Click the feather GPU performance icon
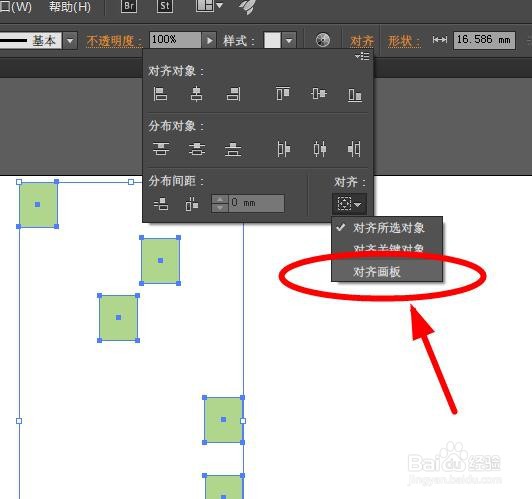This screenshot has width=532, height=499. (x=248, y=7)
